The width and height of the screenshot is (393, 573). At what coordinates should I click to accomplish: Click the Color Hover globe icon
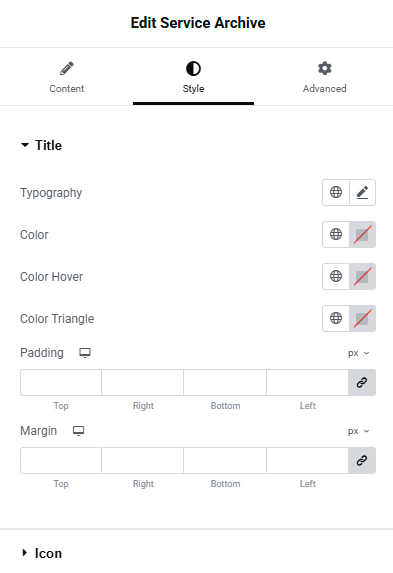[x=336, y=276]
